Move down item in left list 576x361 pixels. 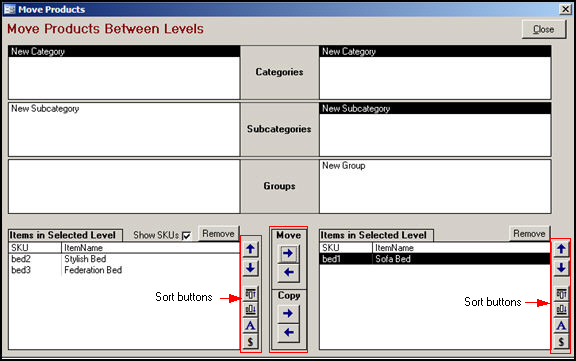click(251, 268)
